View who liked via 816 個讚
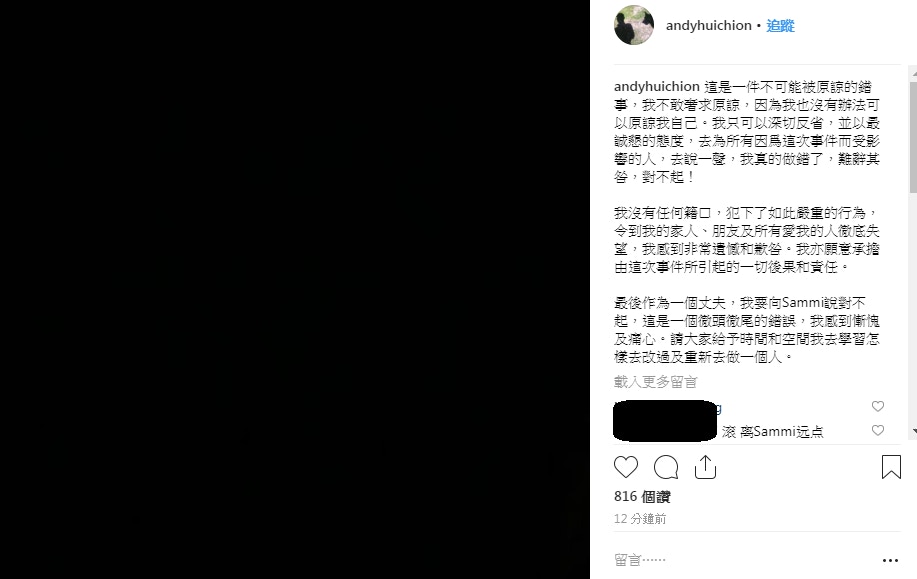 click(x=642, y=497)
